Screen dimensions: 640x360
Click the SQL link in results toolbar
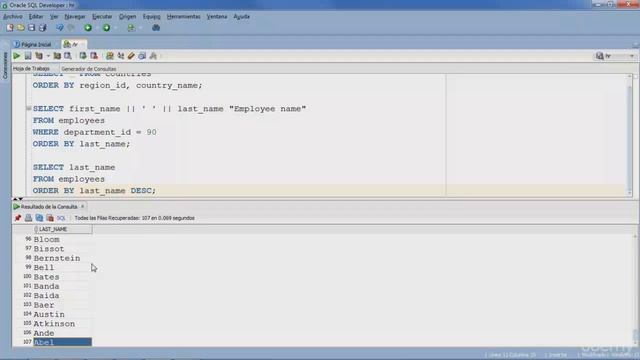(61, 218)
